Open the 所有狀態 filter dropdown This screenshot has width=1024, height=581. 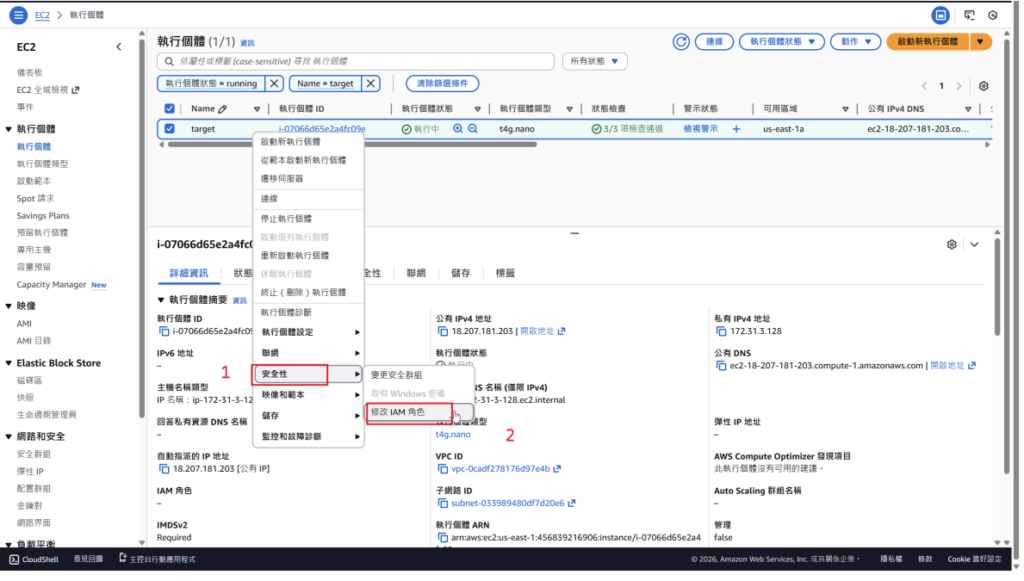(x=594, y=62)
